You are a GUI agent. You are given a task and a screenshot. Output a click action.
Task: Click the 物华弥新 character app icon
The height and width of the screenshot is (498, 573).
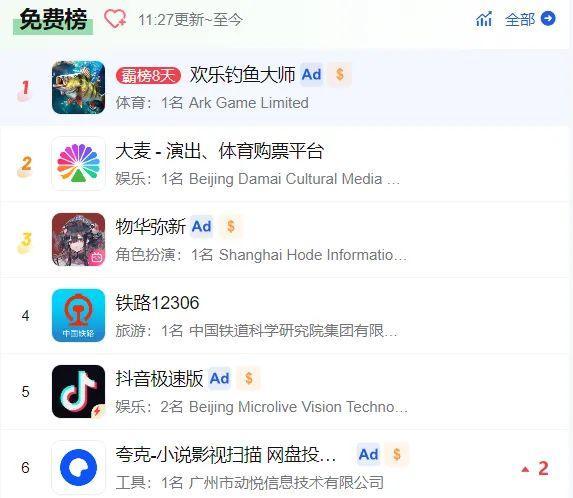78,239
